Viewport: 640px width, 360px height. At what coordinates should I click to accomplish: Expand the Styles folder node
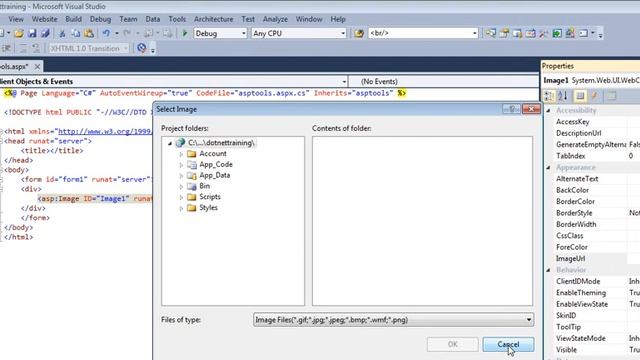click(181, 208)
